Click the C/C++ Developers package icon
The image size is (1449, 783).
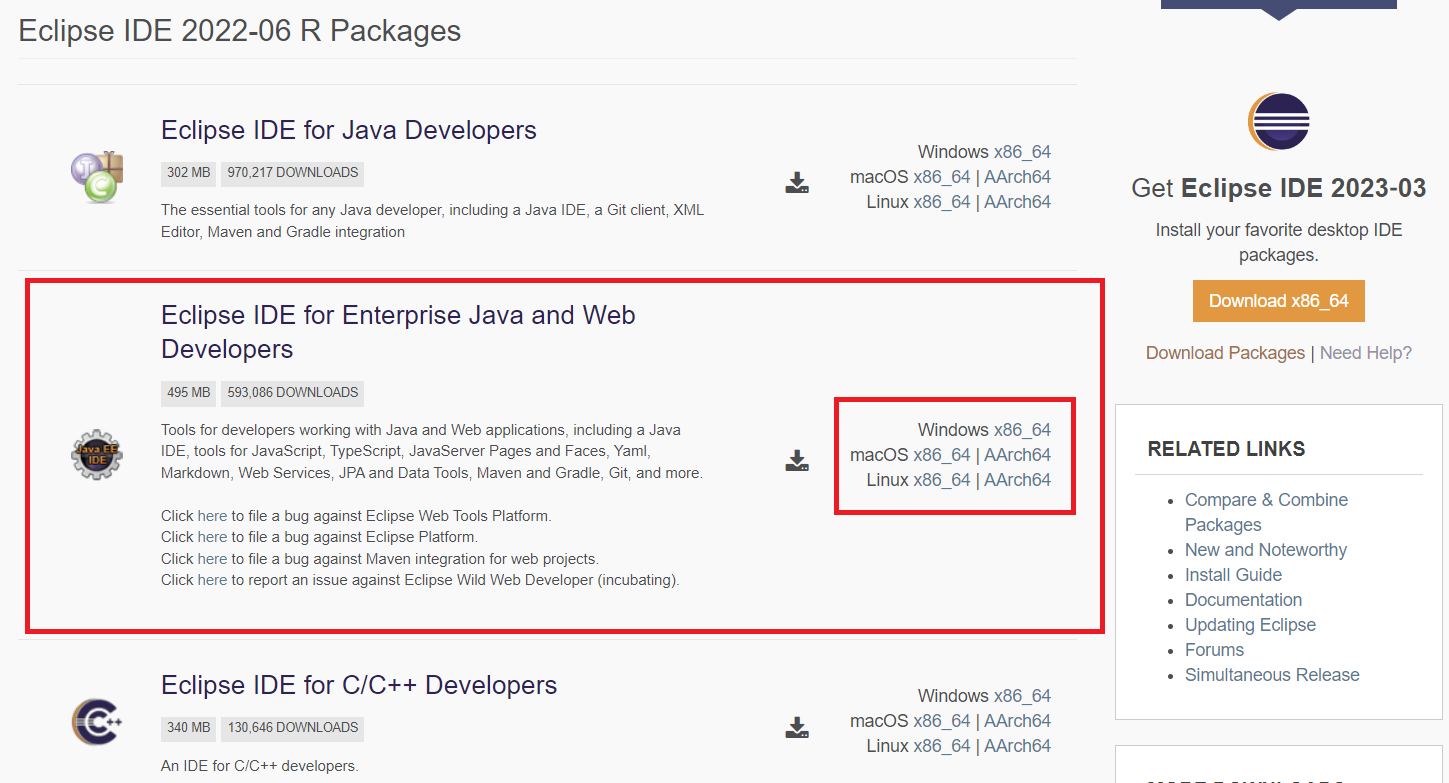[x=97, y=722]
